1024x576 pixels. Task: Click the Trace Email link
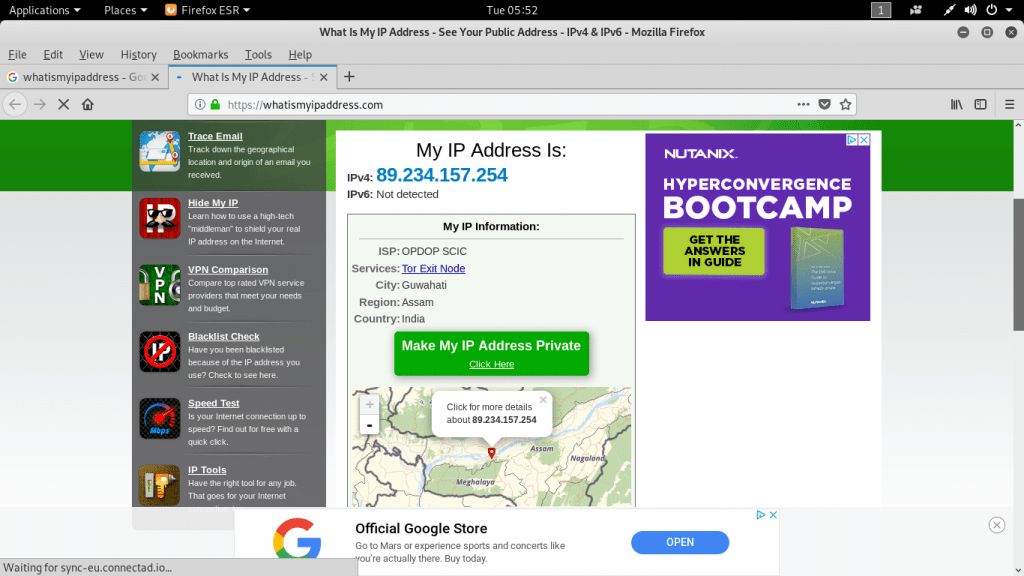tap(215, 136)
